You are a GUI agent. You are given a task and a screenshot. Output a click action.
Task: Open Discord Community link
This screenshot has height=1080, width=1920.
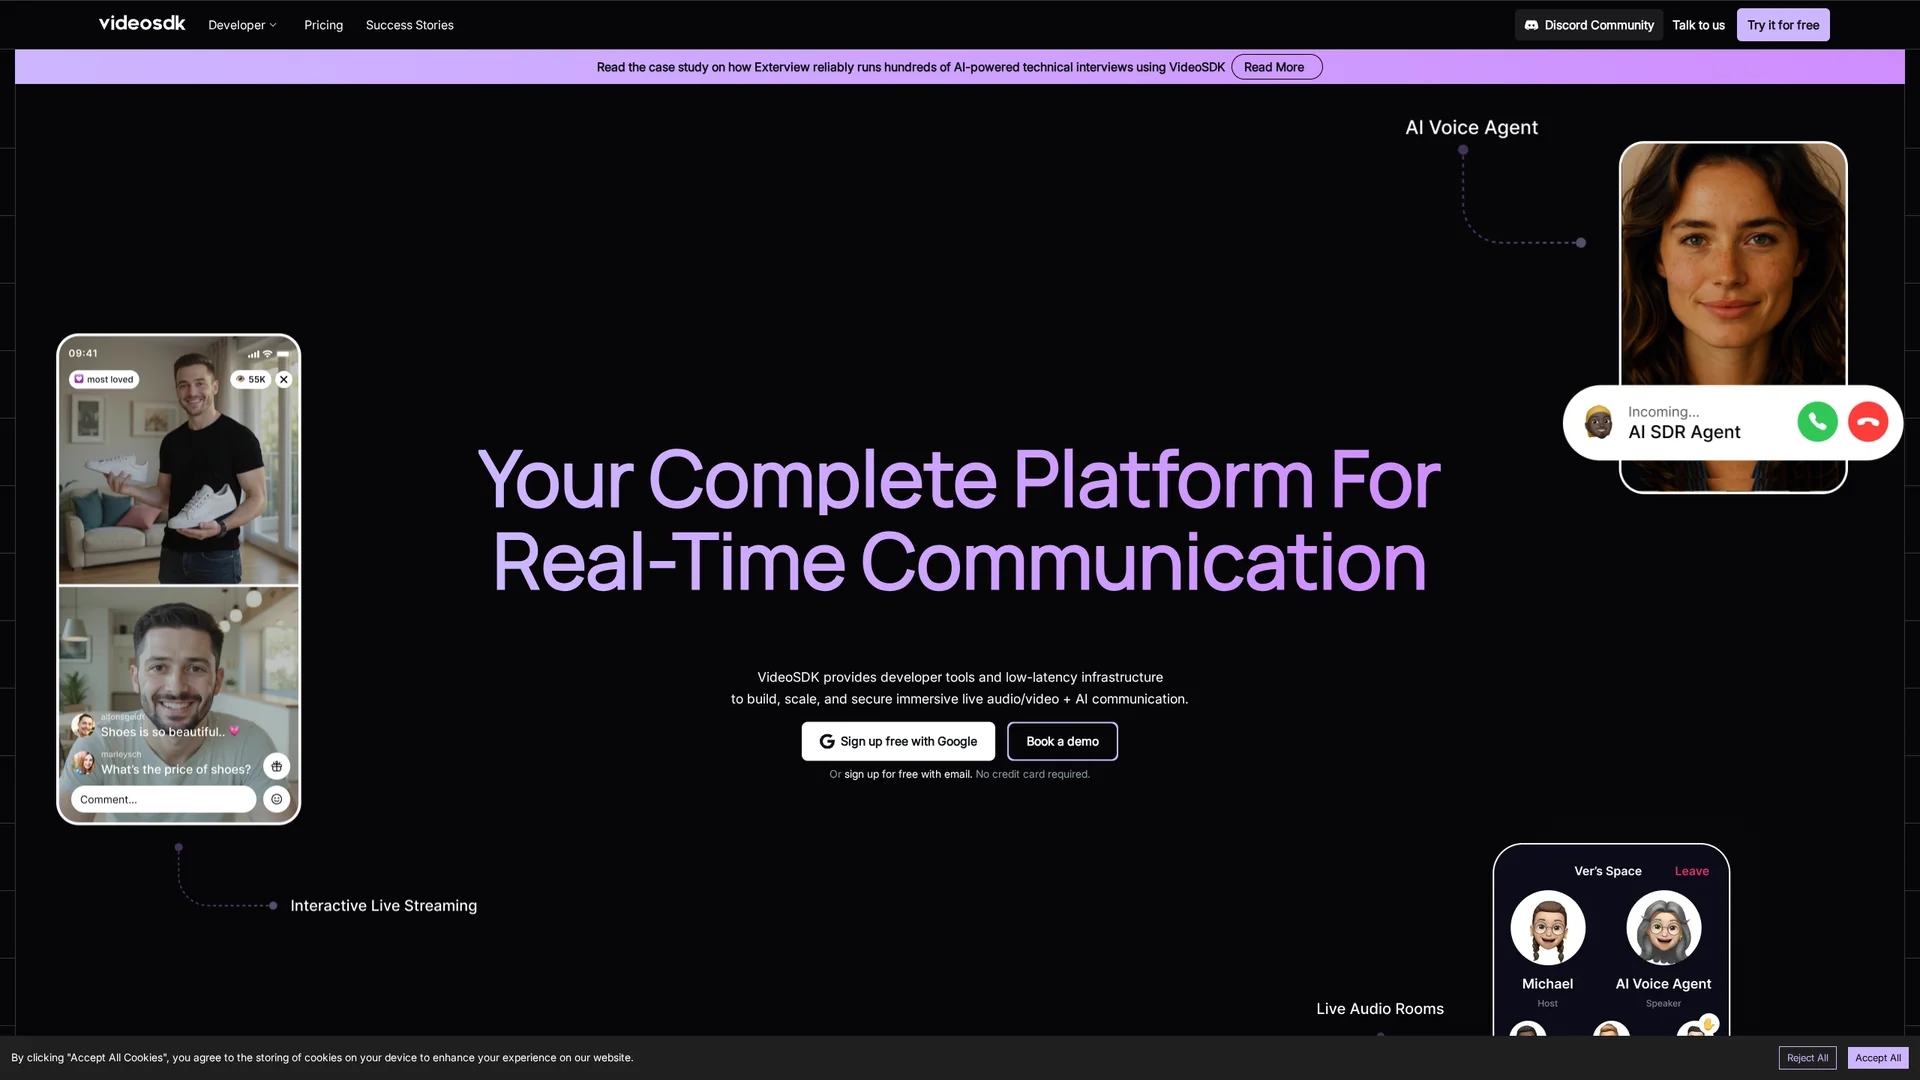[1589, 25]
